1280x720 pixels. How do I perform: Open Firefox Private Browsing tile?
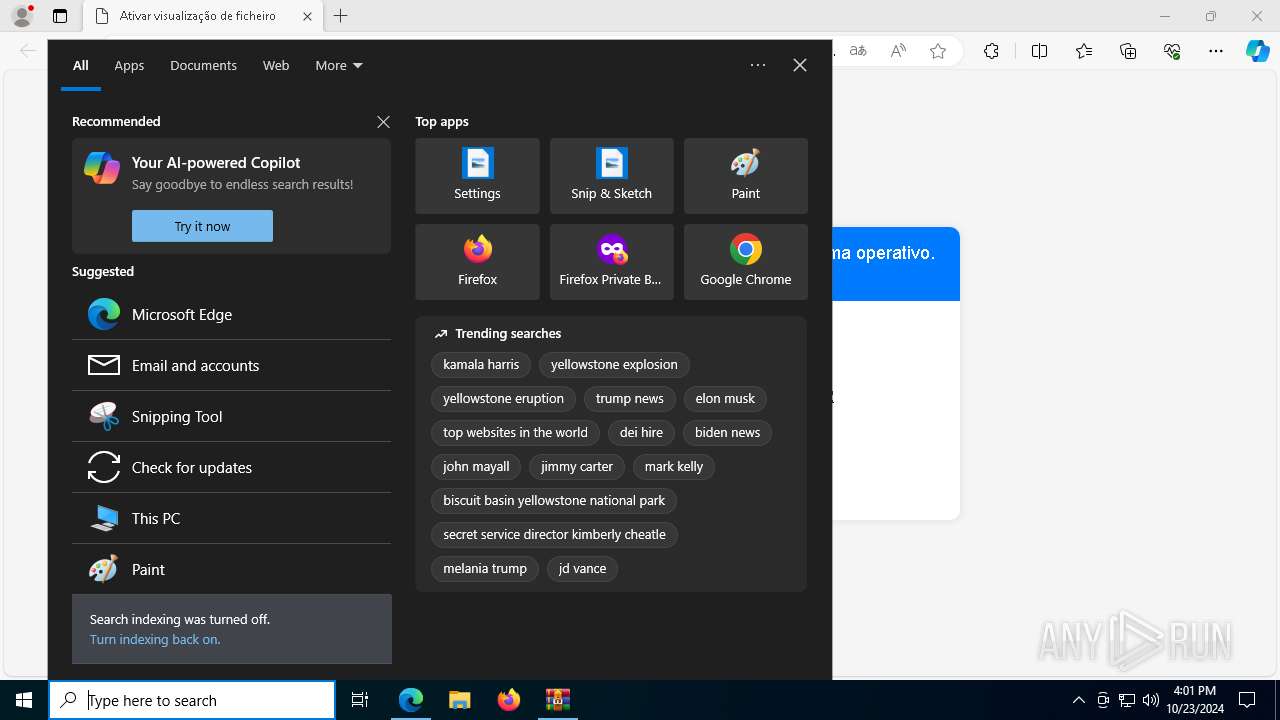tap(611, 262)
